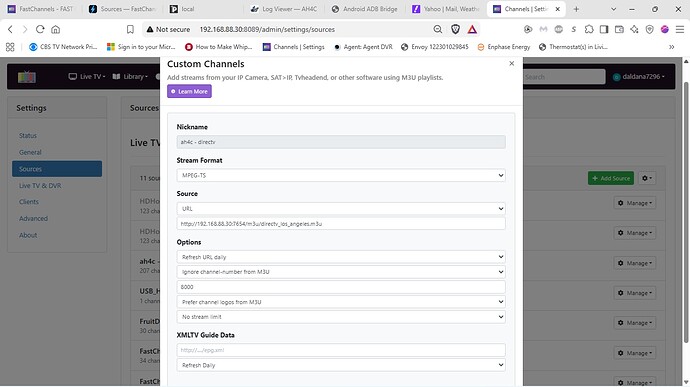The height and width of the screenshot is (387, 690).
Task: Open the Envoy 122301029845 bookmark
Action: [435, 47]
